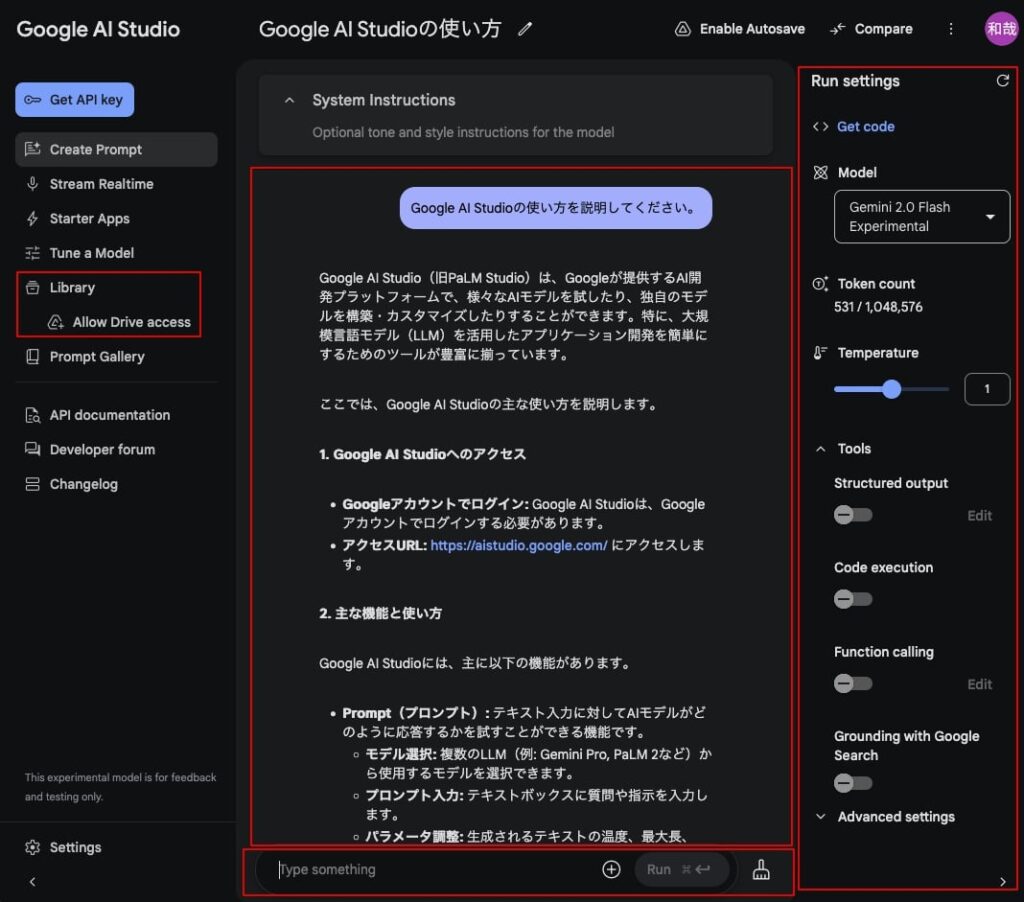Image resolution: width=1024 pixels, height=902 pixels.
Task: Toggle Structured output on
Action: pyautogui.click(x=852, y=515)
